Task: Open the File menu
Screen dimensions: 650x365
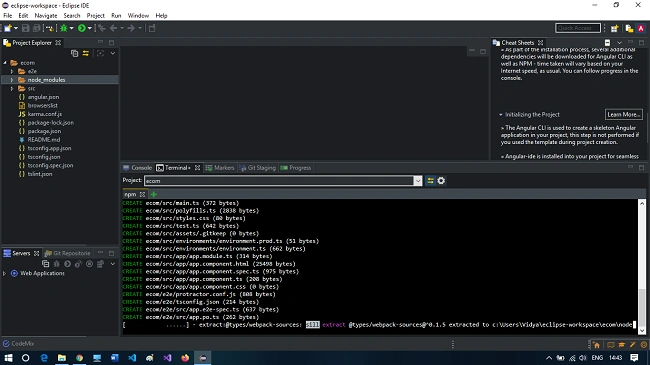Action: (x=8, y=16)
